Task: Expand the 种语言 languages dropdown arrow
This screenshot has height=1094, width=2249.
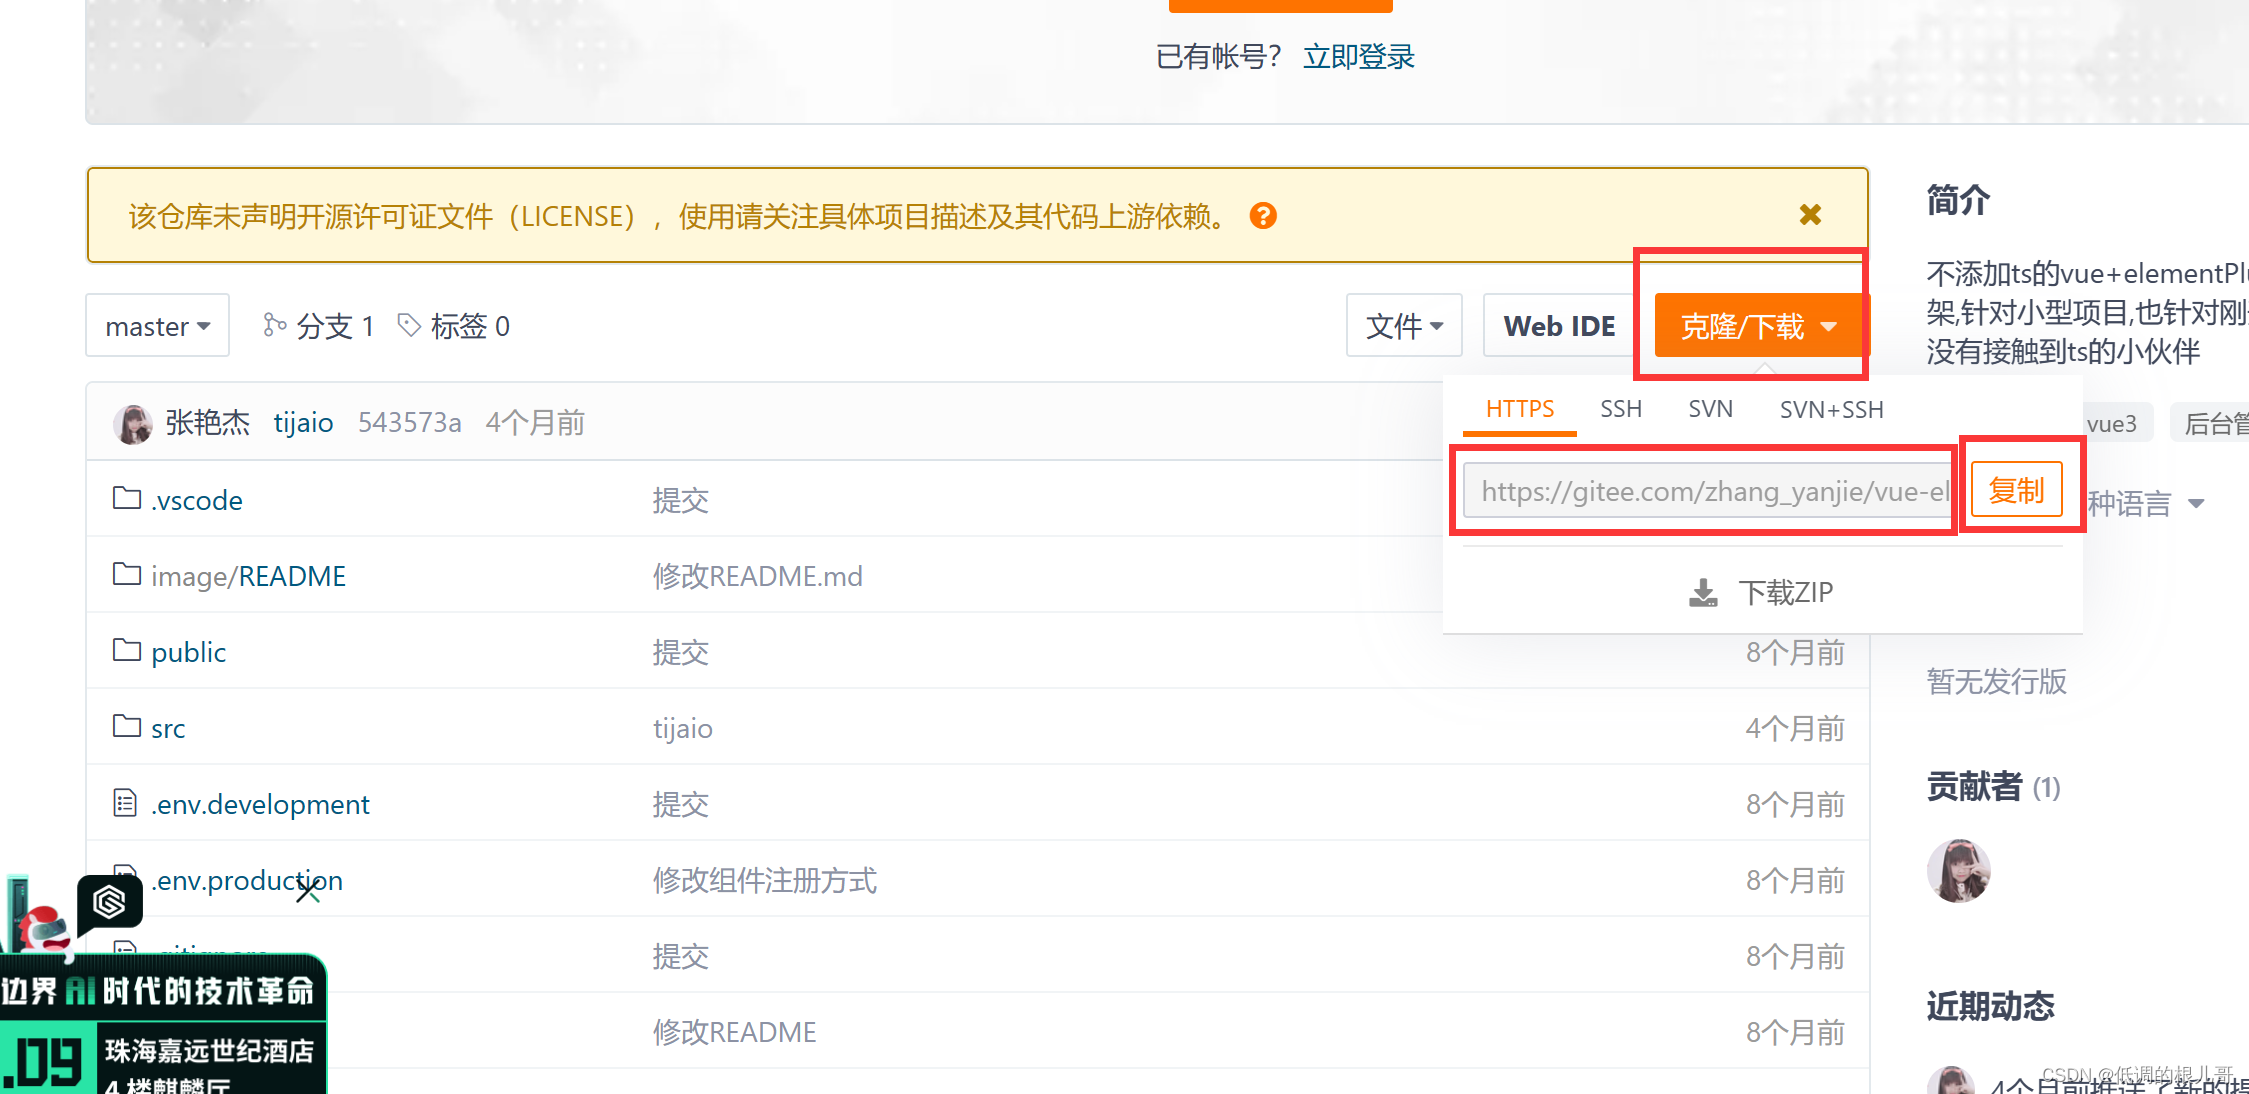Action: 2196,504
